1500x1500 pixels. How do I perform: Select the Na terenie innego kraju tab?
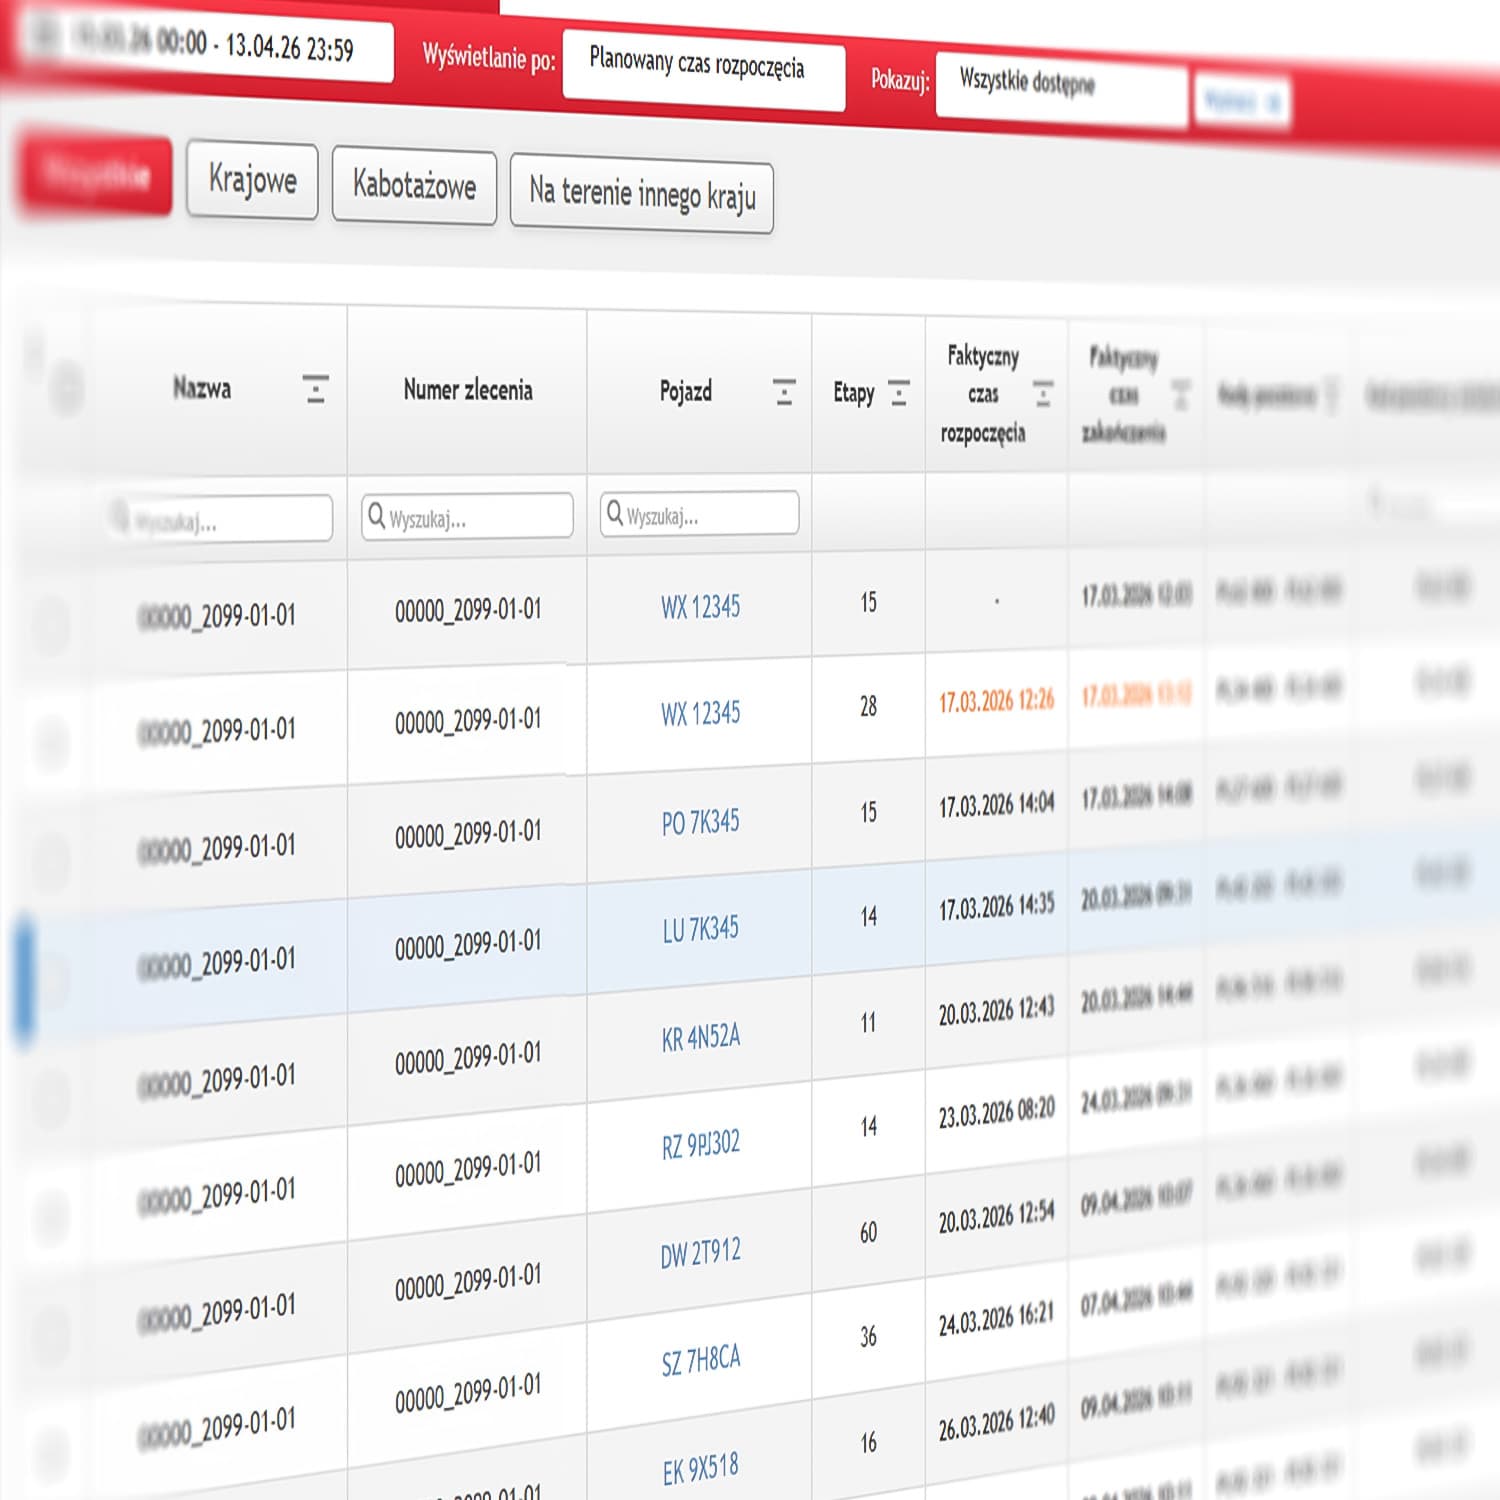[641, 194]
